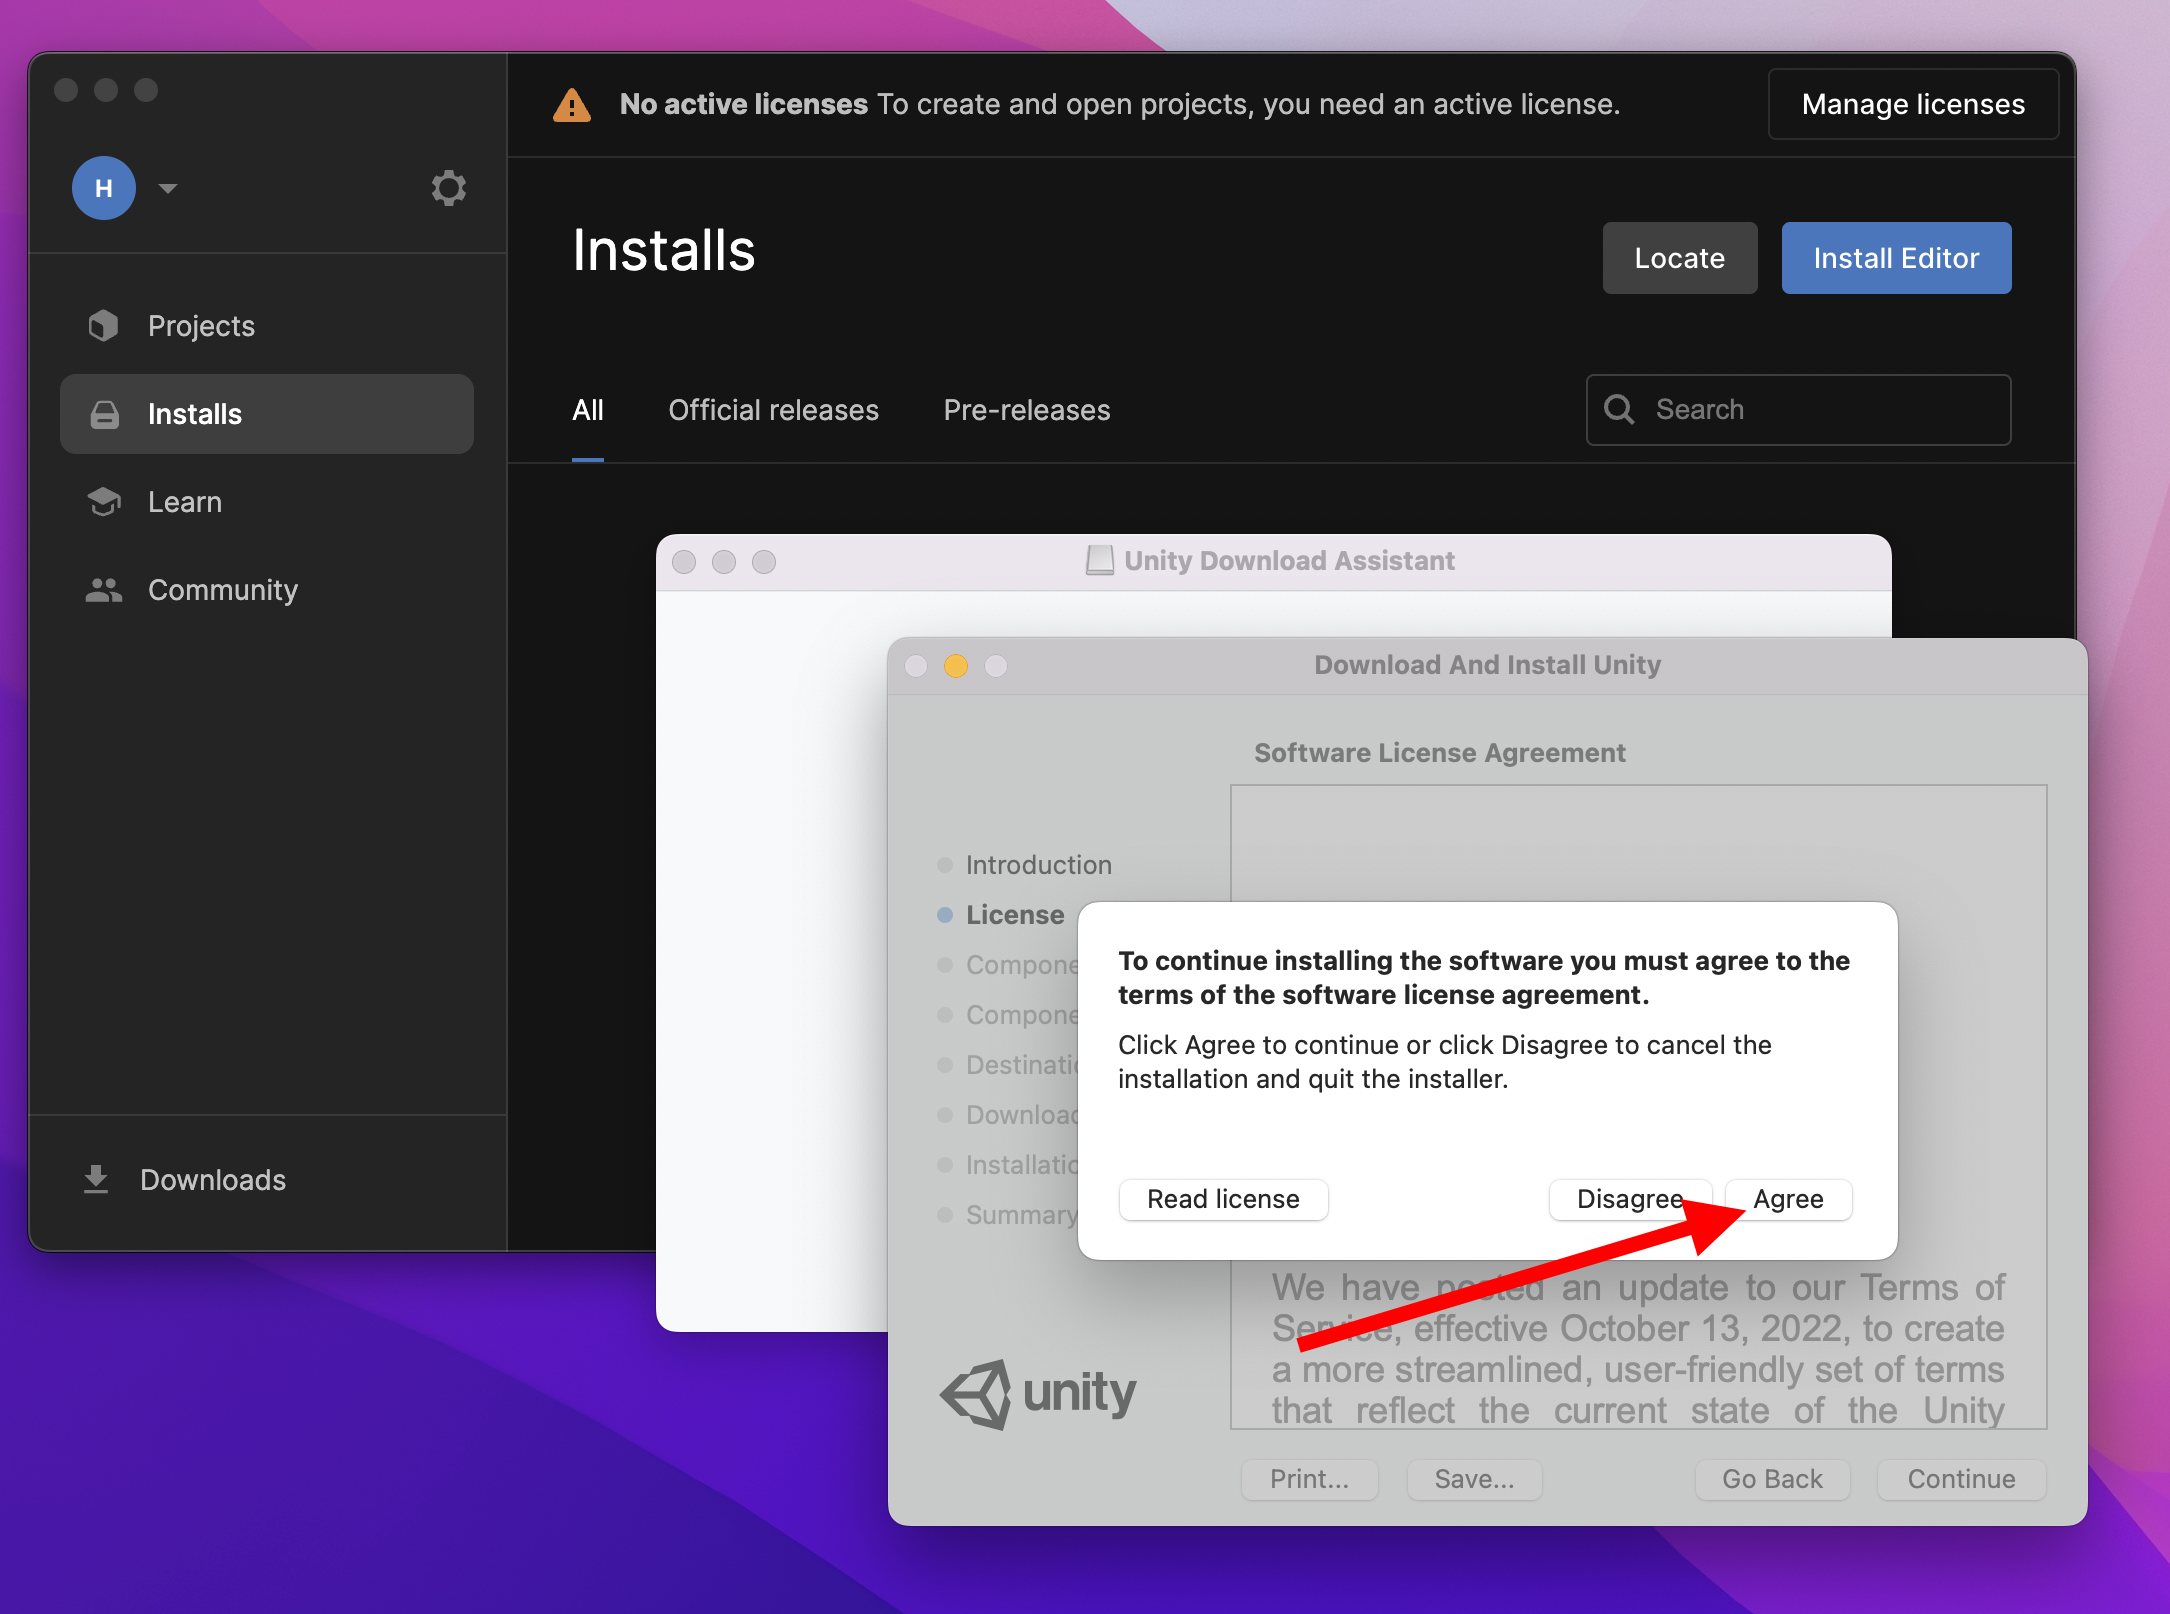The height and width of the screenshot is (1614, 2170).
Task: Open the preferences gear icon
Action: coord(448,188)
